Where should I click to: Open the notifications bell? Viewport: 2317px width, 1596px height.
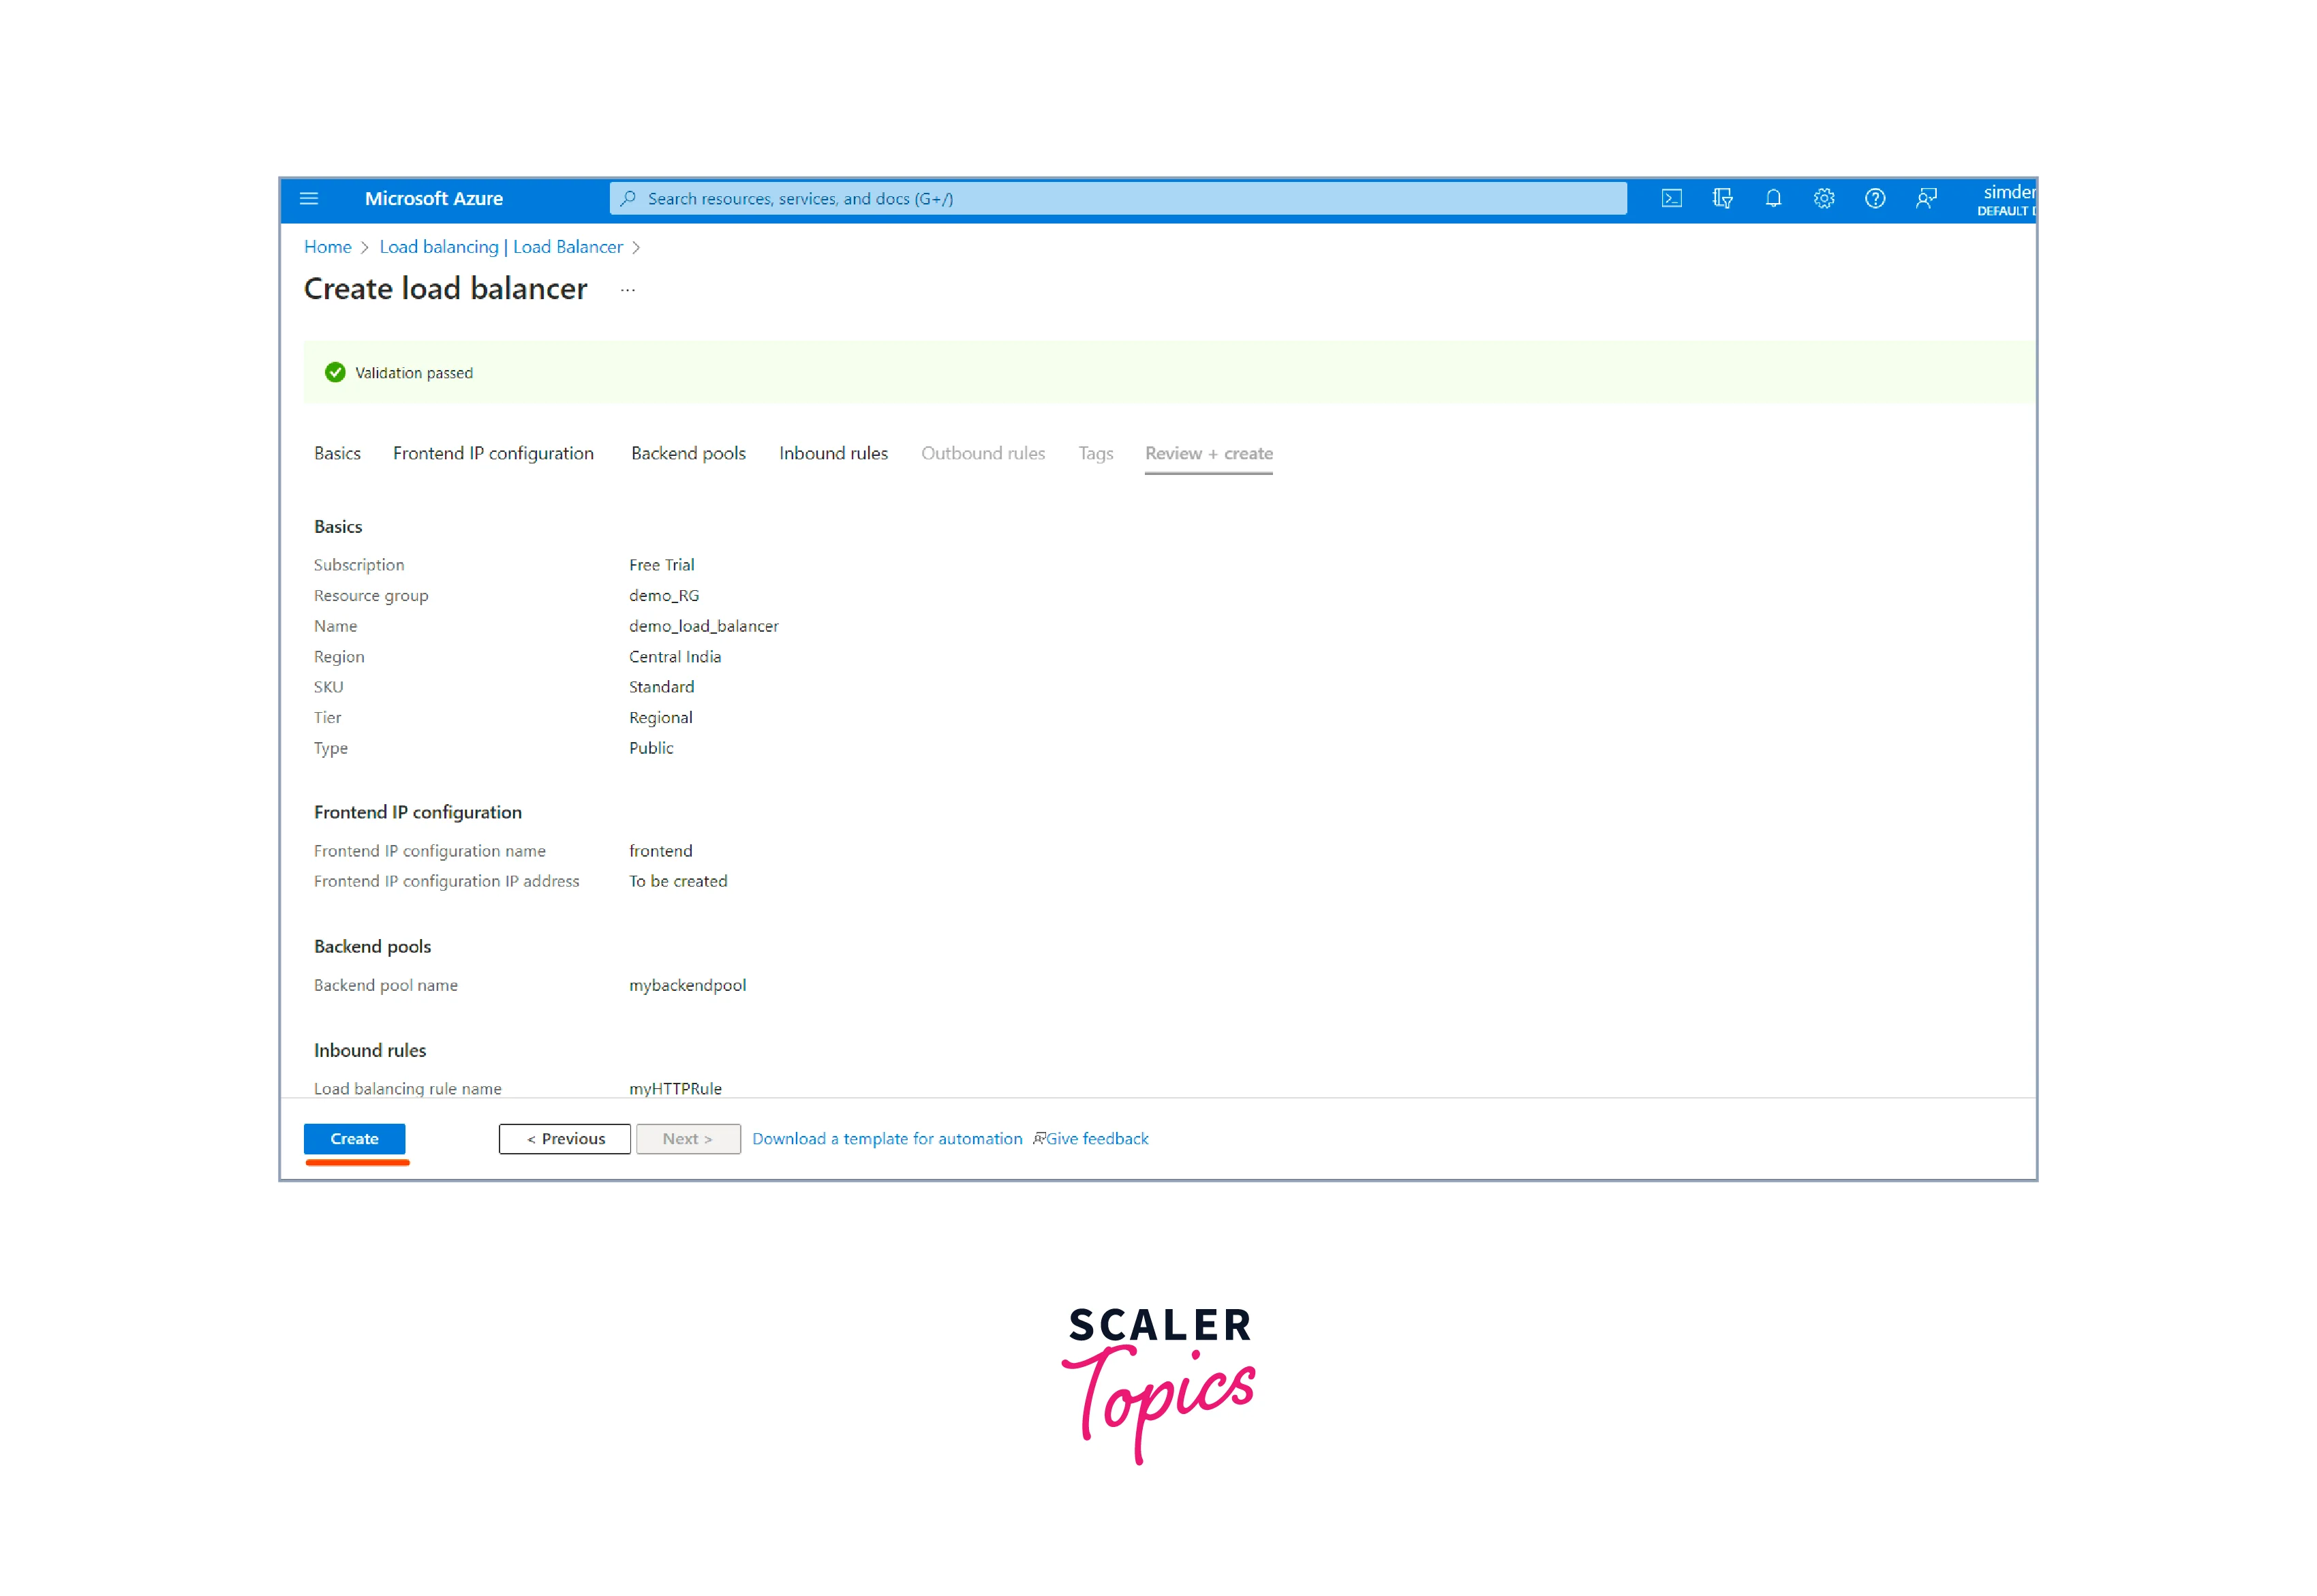(x=1773, y=199)
